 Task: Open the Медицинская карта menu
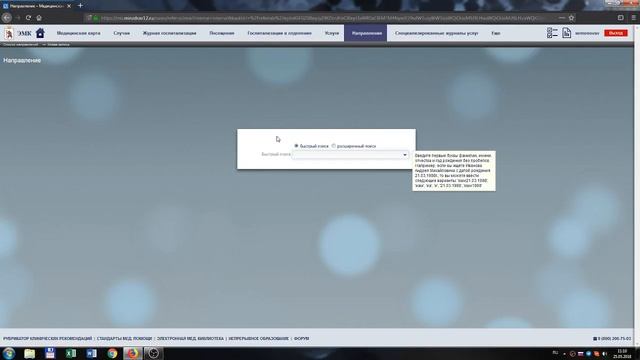click(78, 33)
